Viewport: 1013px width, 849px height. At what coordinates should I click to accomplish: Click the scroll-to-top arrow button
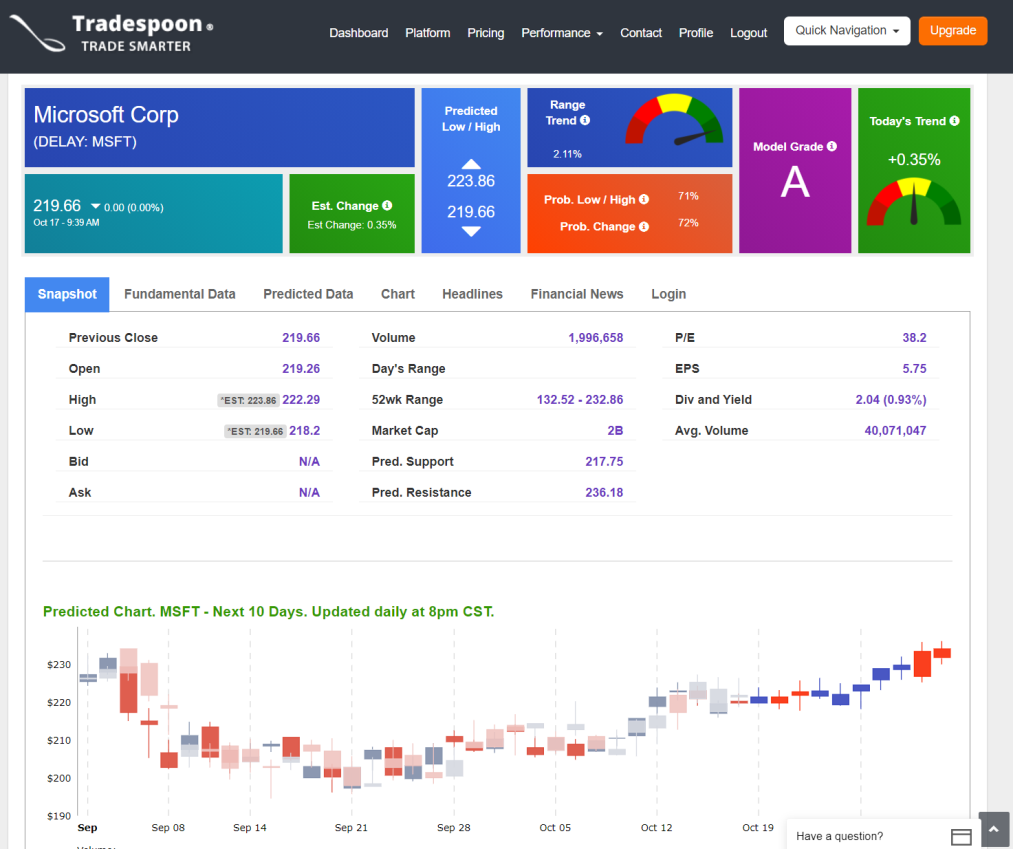pos(994,830)
